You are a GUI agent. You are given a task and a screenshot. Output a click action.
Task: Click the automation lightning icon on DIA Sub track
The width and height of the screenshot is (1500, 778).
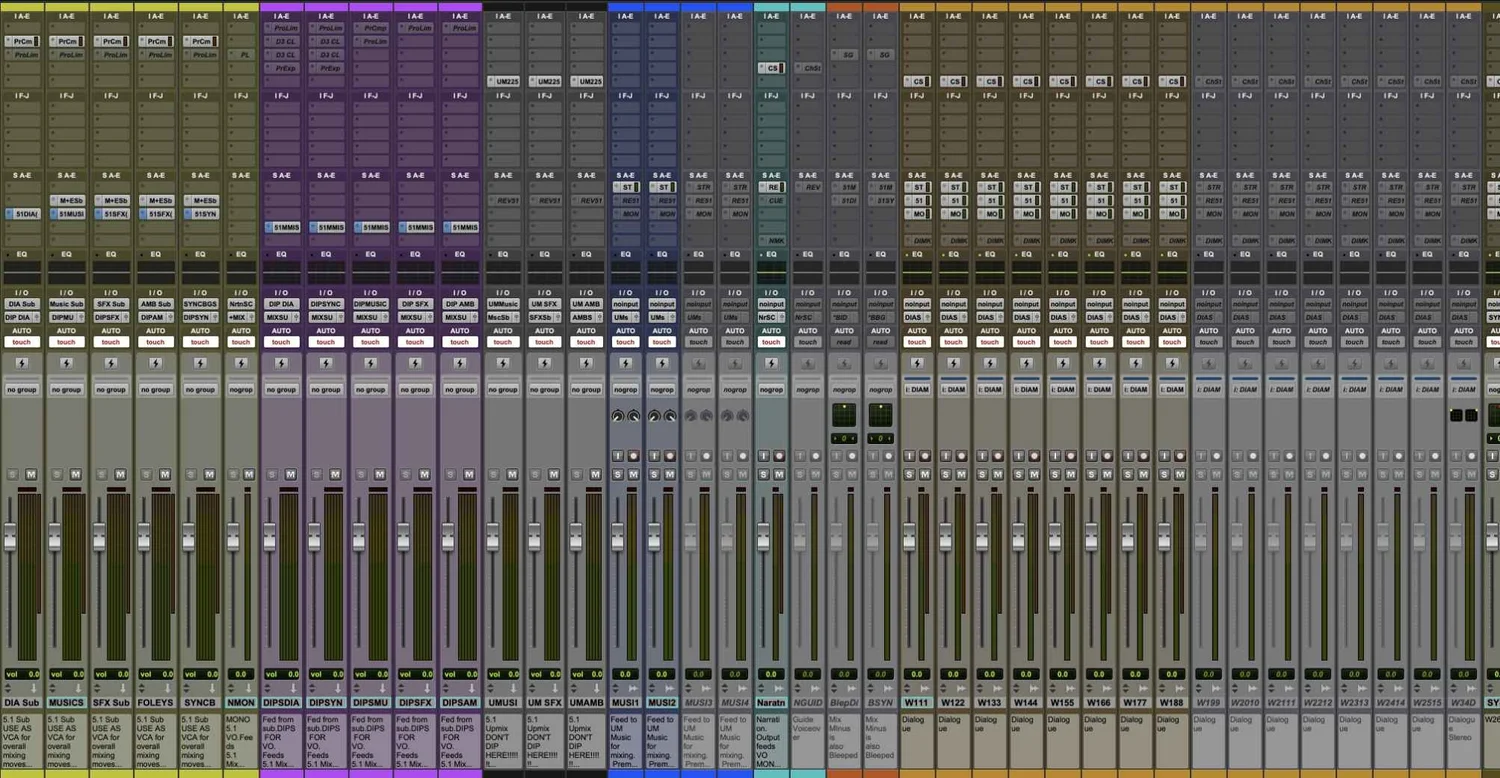(22, 363)
